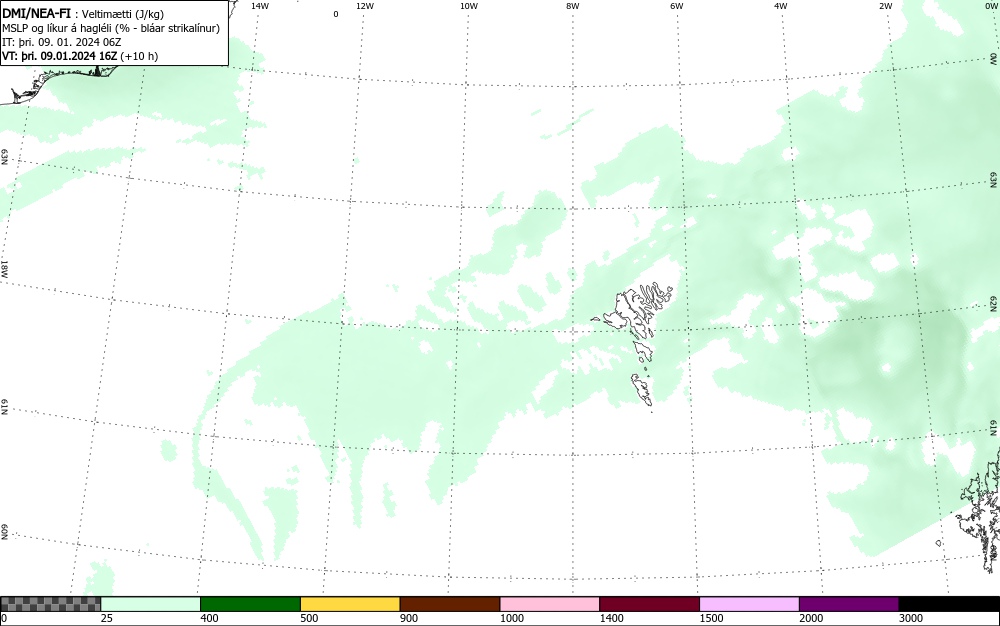Viewport: 1000px width, 626px height.
Task: Click the 25 value on the legend
Action: (107, 618)
